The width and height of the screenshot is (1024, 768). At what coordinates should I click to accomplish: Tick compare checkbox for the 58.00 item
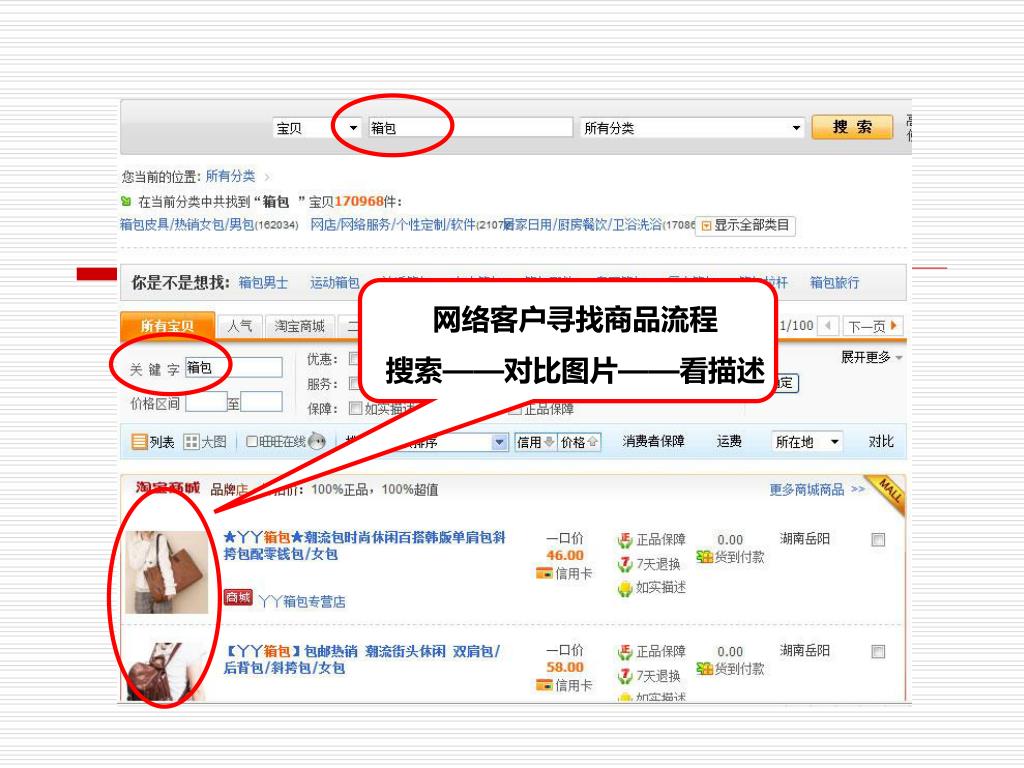878,652
